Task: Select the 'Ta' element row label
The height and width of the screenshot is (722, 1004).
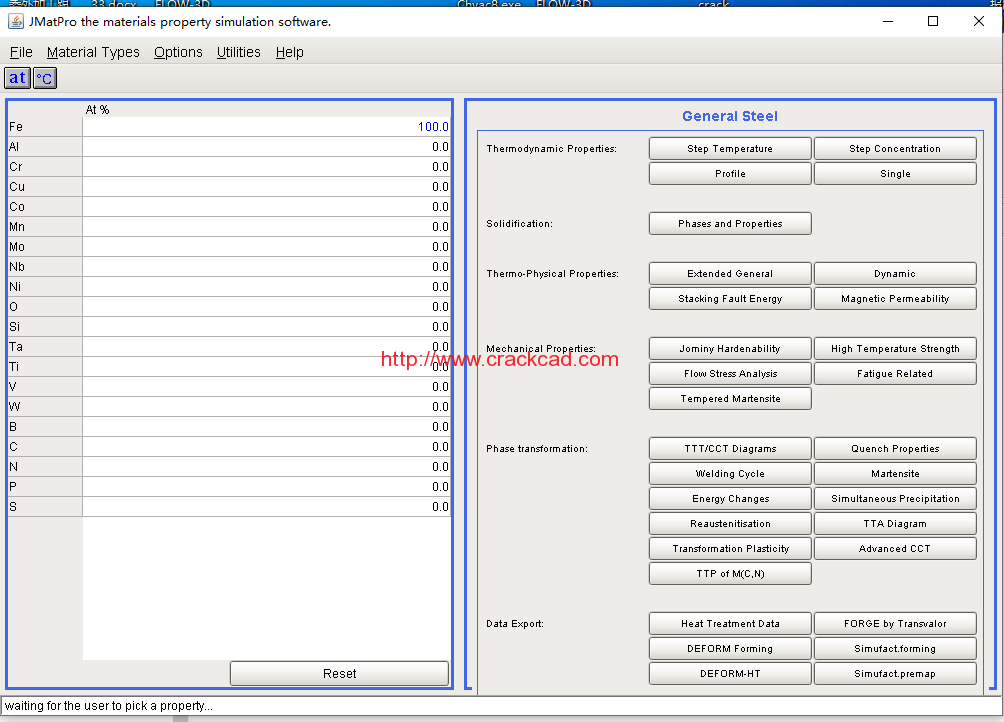Action: 45,346
